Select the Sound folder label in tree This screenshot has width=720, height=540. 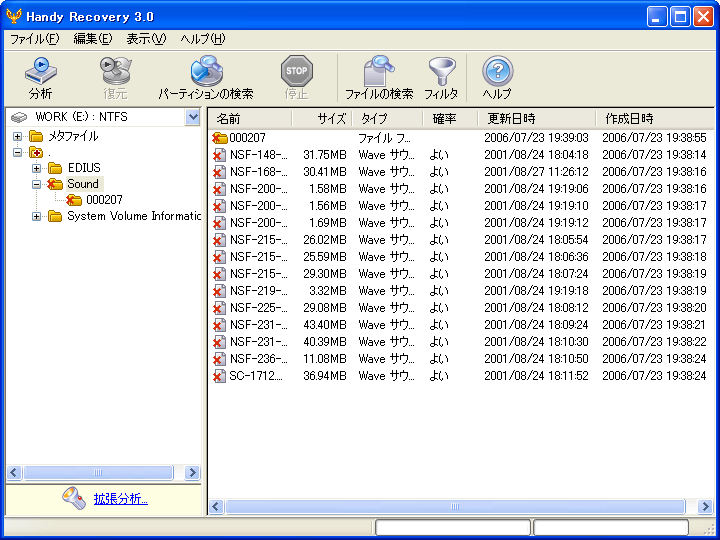click(x=83, y=184)
